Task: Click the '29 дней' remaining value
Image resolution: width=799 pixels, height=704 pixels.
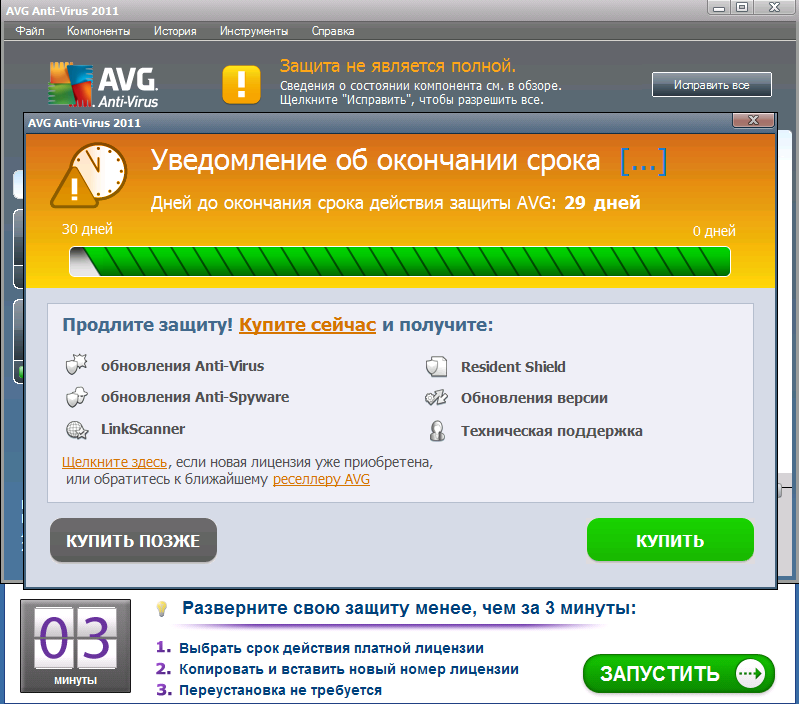Action: tap(602, 203)
